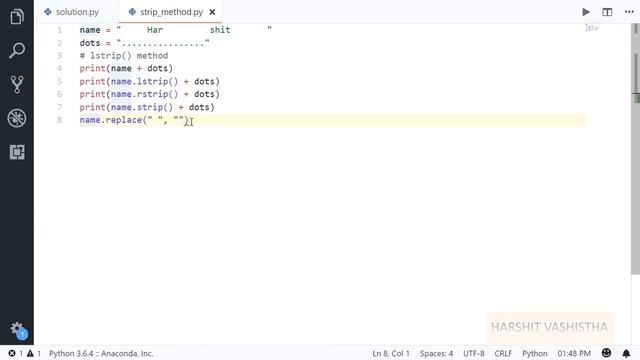The image size is (640, 360).
Task: Click 'name.replace' on line 8
Action: (111, 120)
